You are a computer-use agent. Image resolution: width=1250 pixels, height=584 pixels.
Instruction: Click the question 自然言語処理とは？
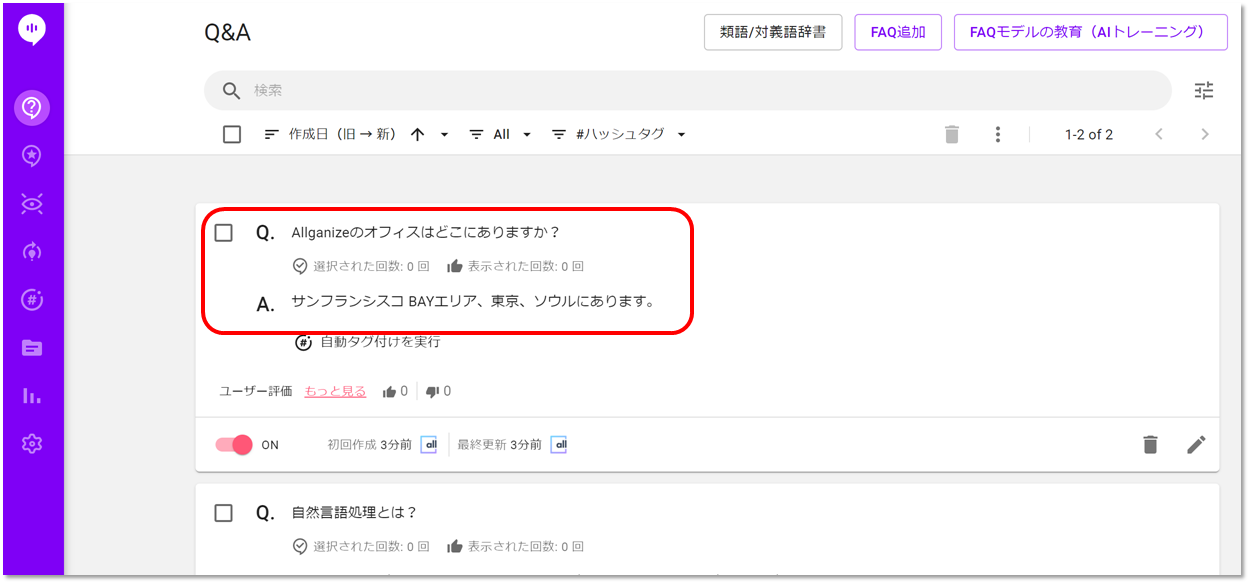click(354, 513)
